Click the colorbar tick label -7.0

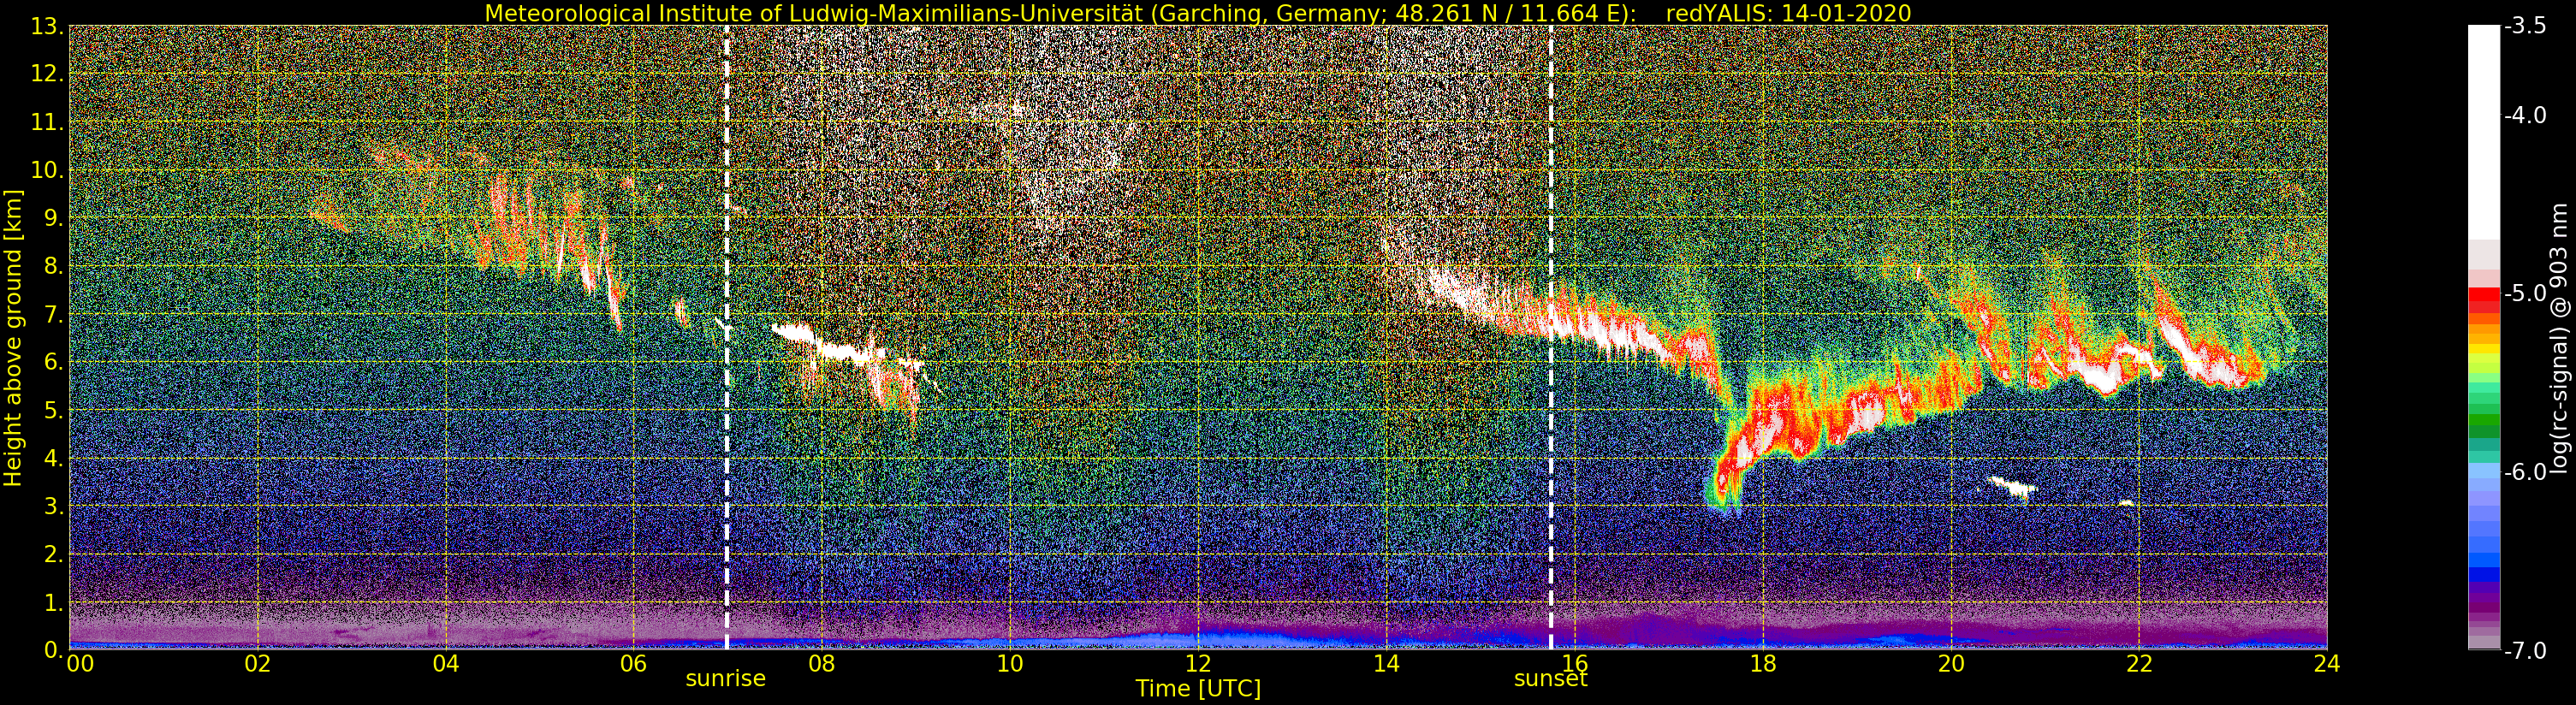pos(2525,651)
